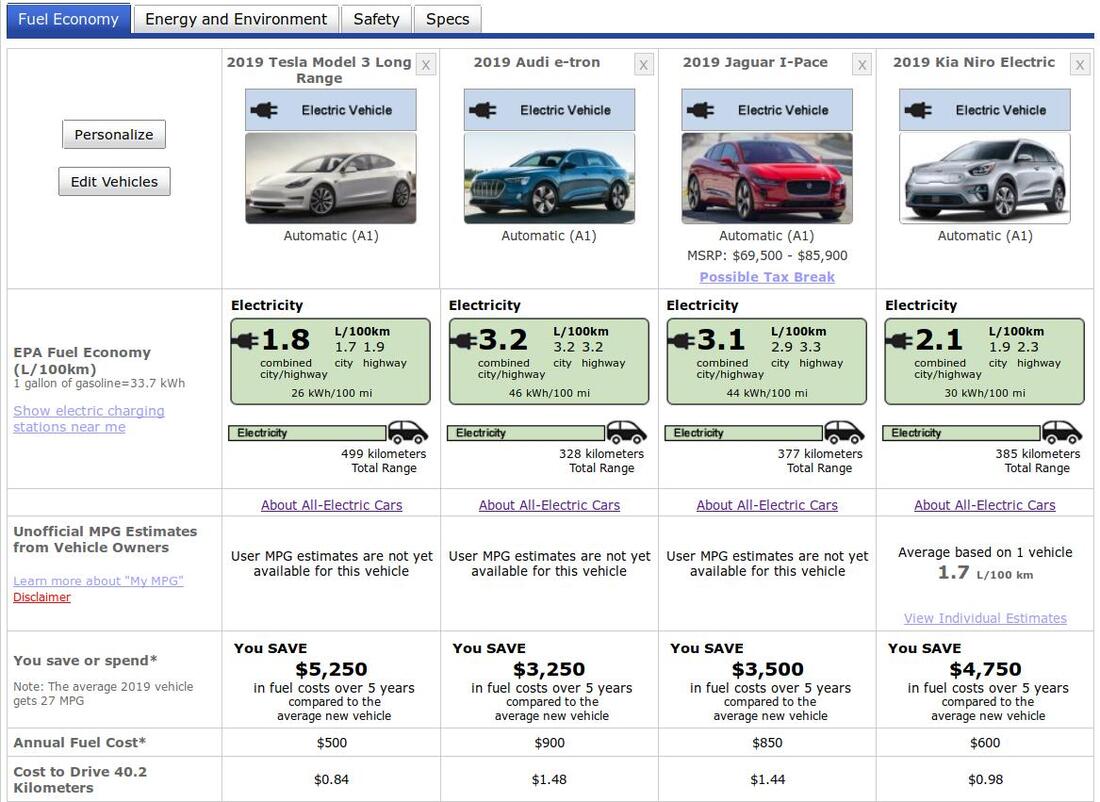Remove the Jaguar I-Pace using its X icon
This screenshot has height=802, width=1100.
coord(862,65)
